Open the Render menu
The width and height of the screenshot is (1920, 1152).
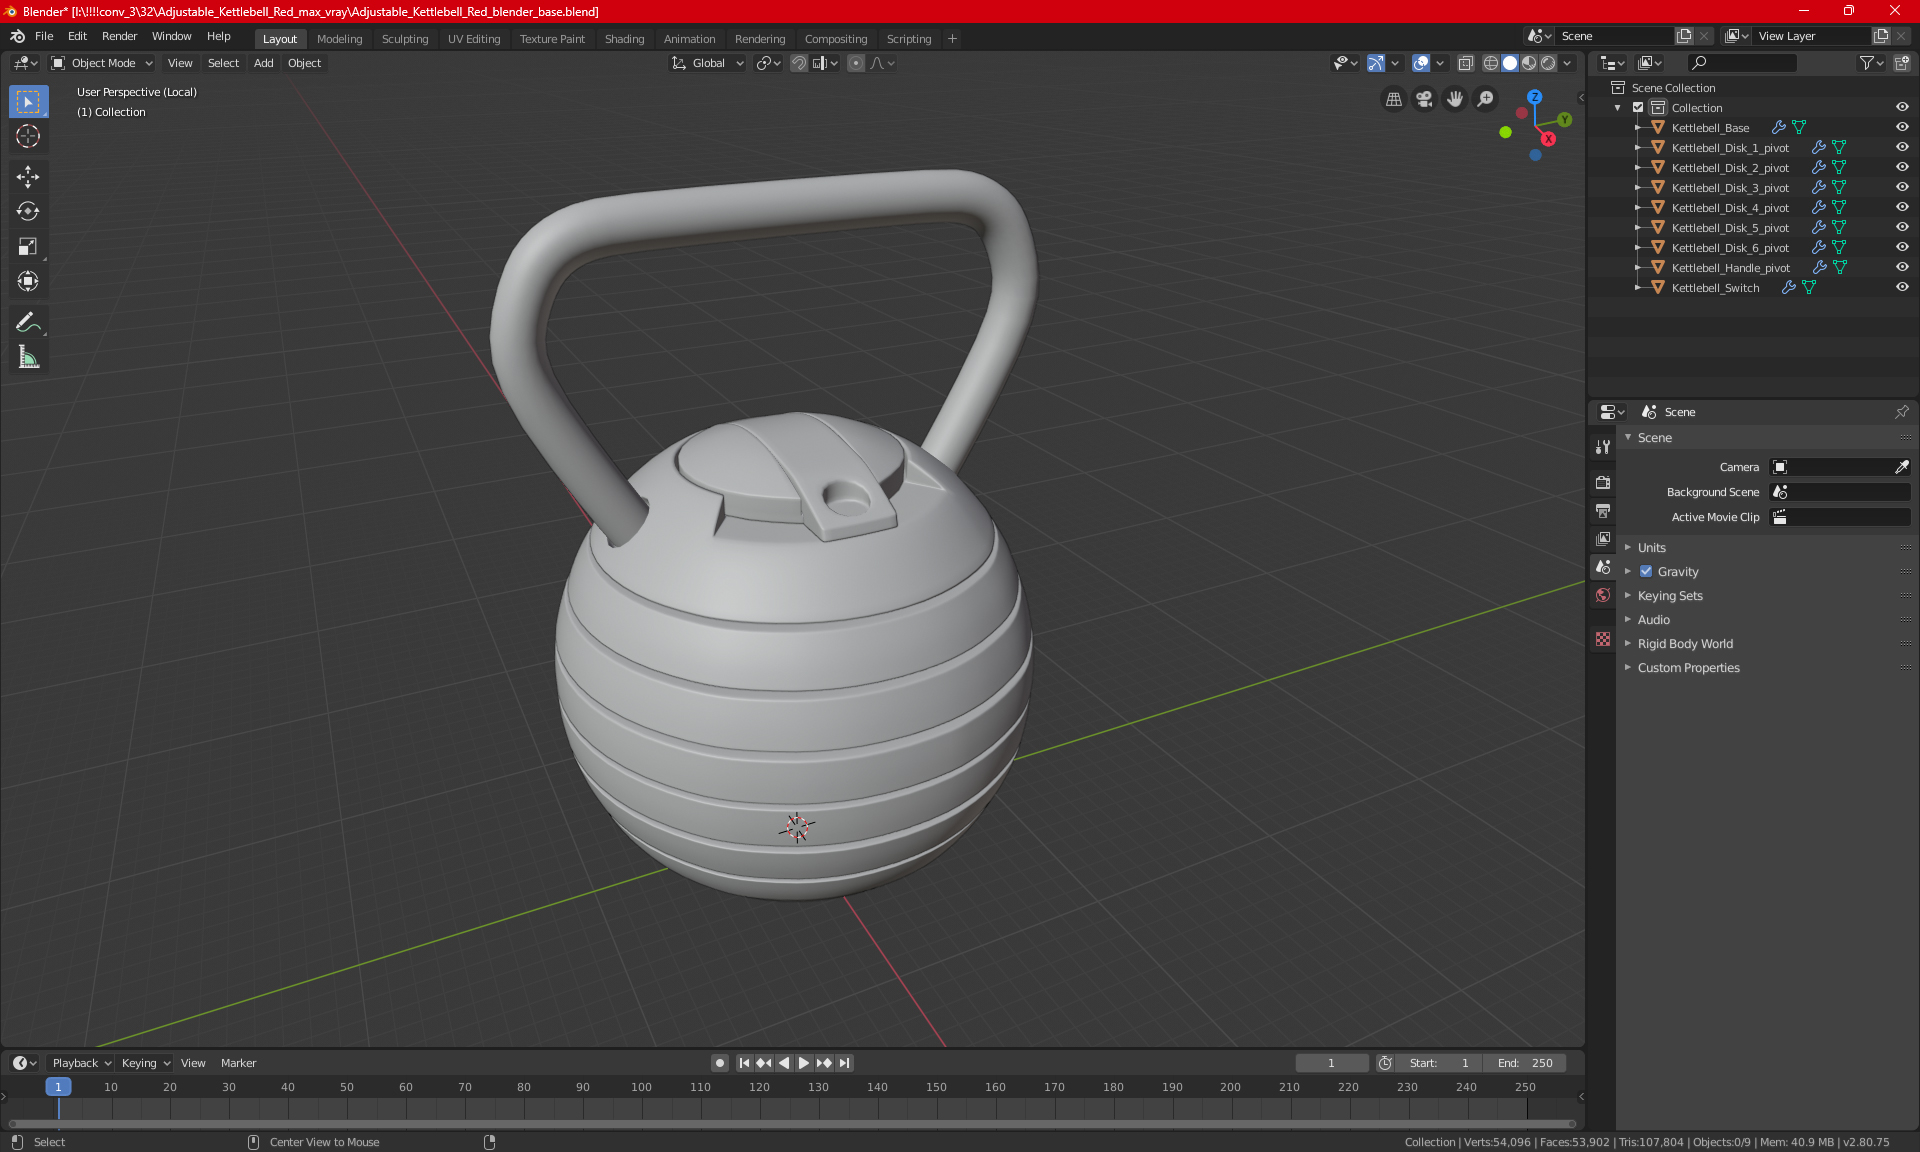119,36
